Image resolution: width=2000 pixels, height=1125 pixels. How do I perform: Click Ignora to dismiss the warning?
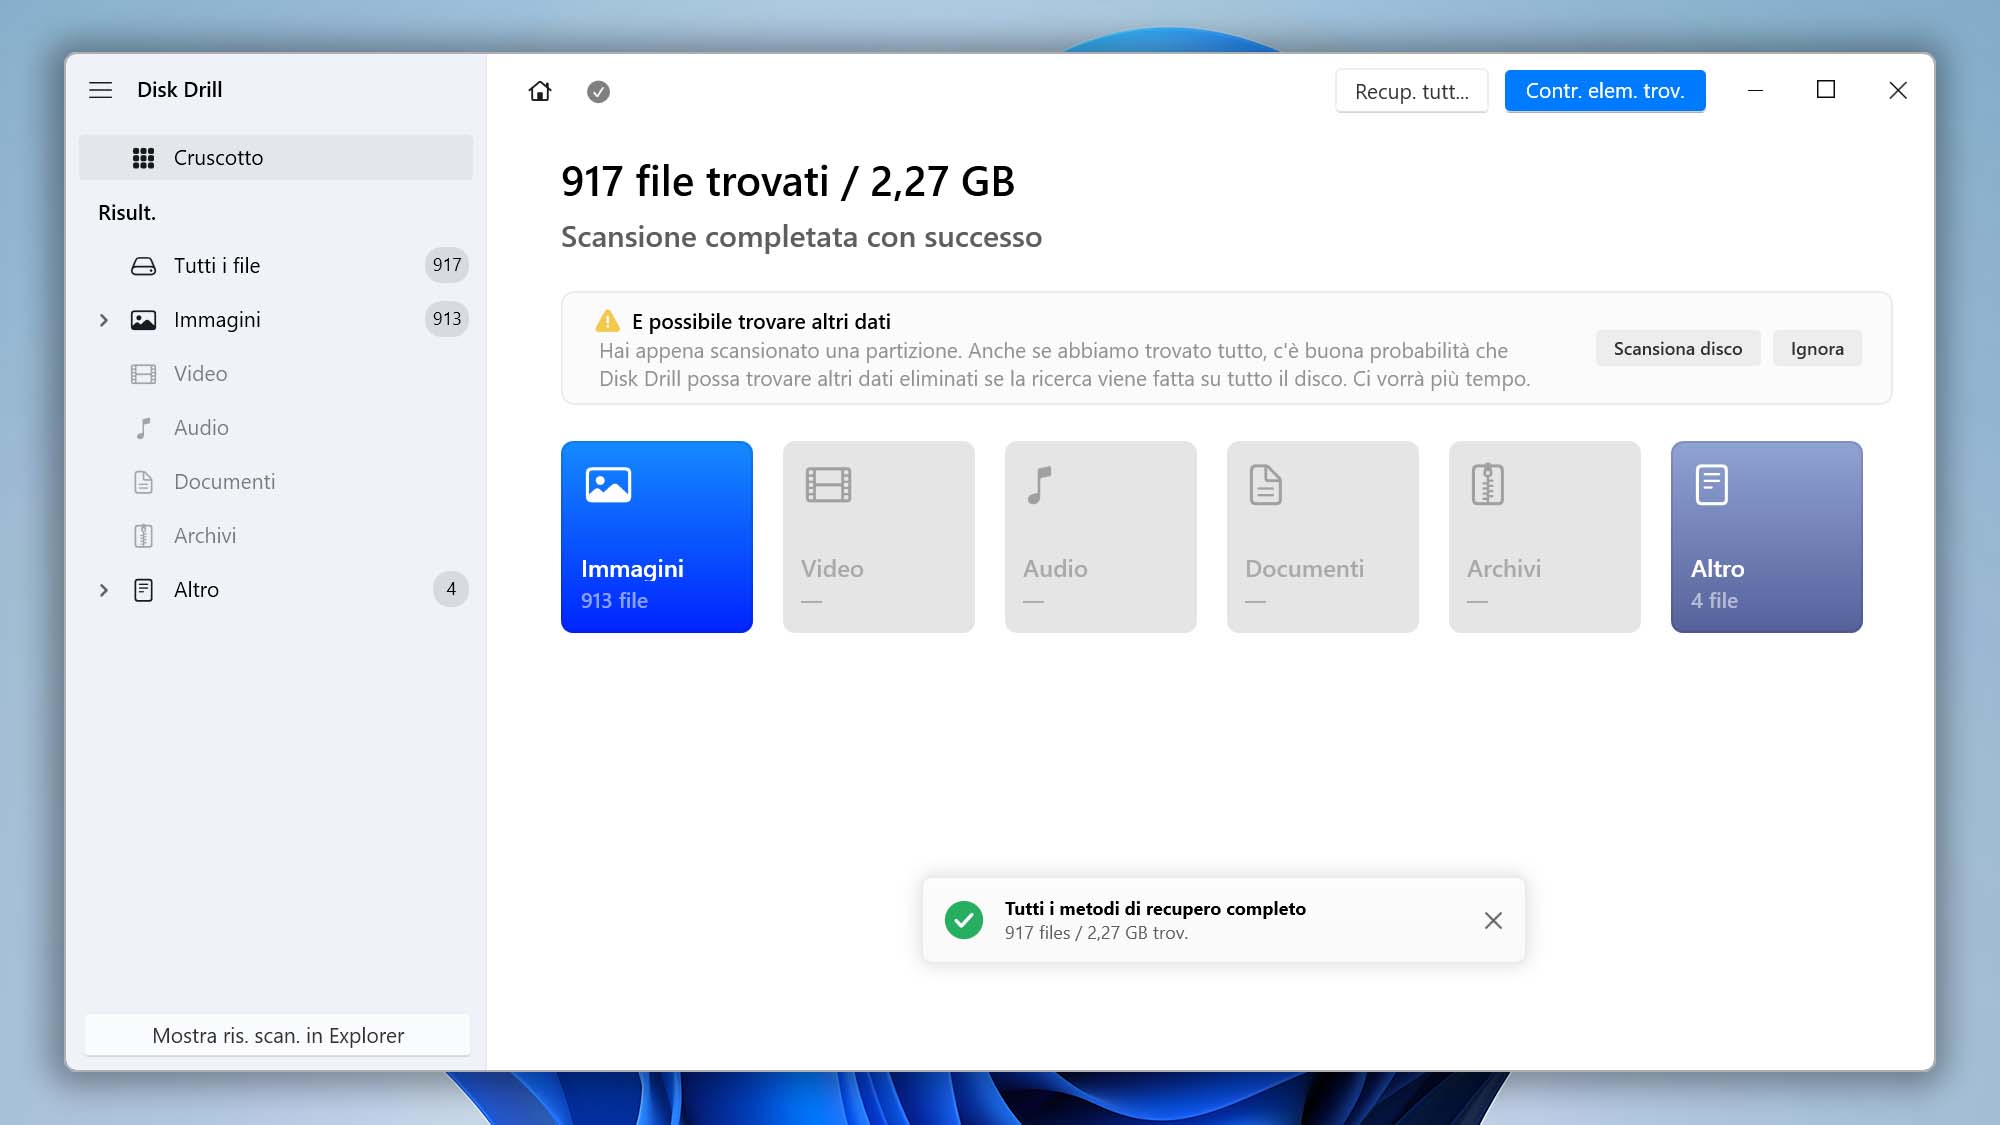pos(1817,349)
